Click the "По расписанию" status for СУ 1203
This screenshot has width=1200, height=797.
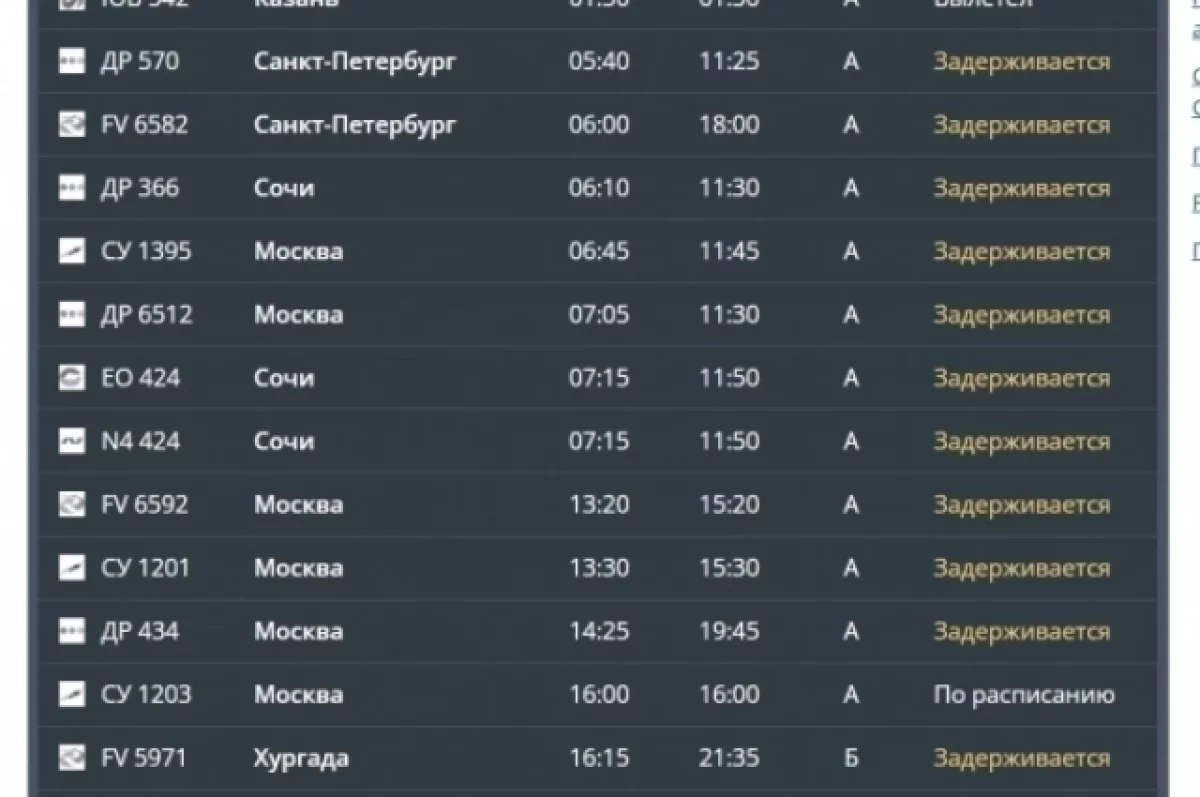point(1023,695)
